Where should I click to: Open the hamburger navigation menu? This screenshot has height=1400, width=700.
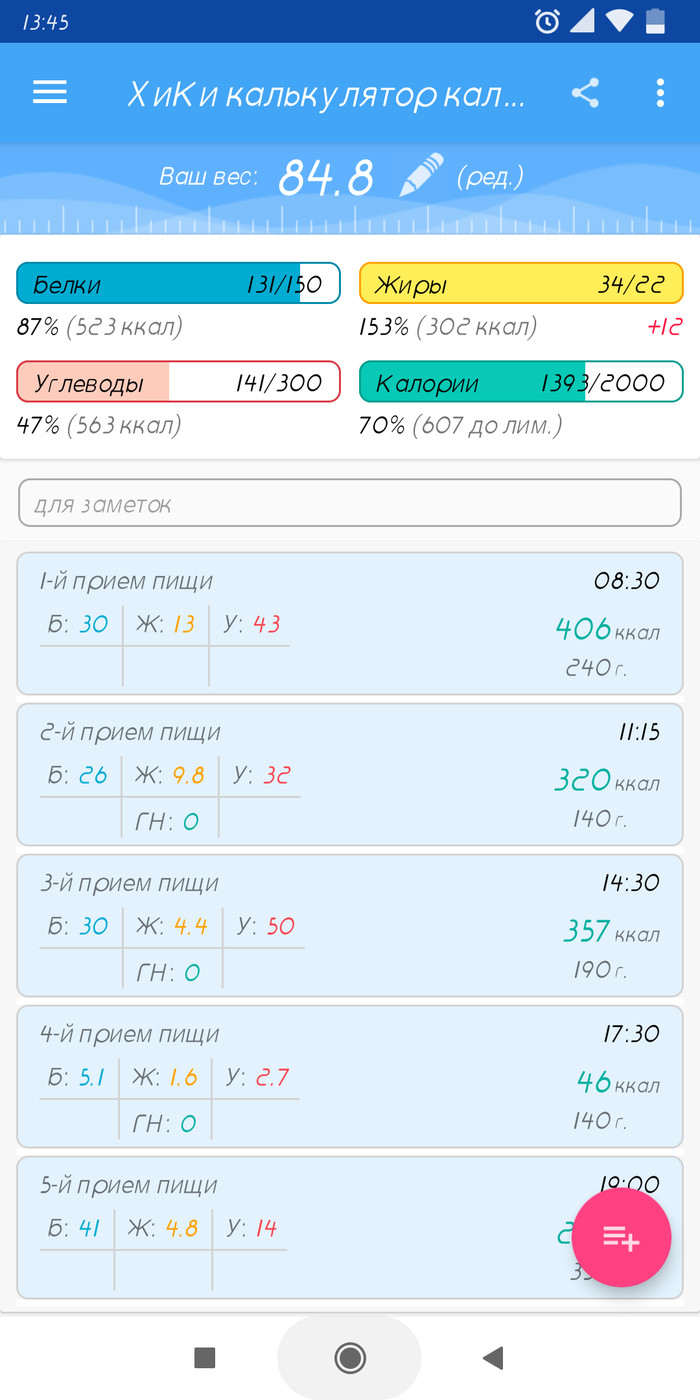(x=49, y=93)
